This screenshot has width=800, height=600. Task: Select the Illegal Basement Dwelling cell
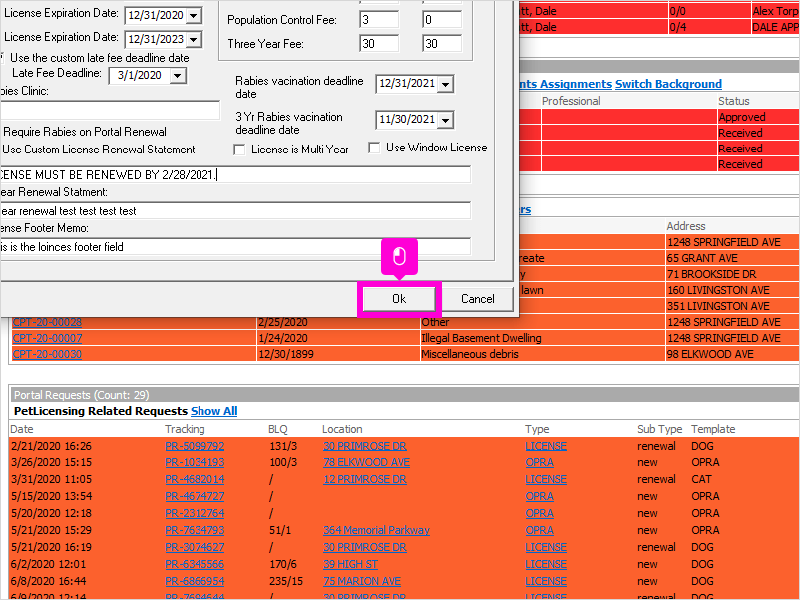tap(542, 338)
